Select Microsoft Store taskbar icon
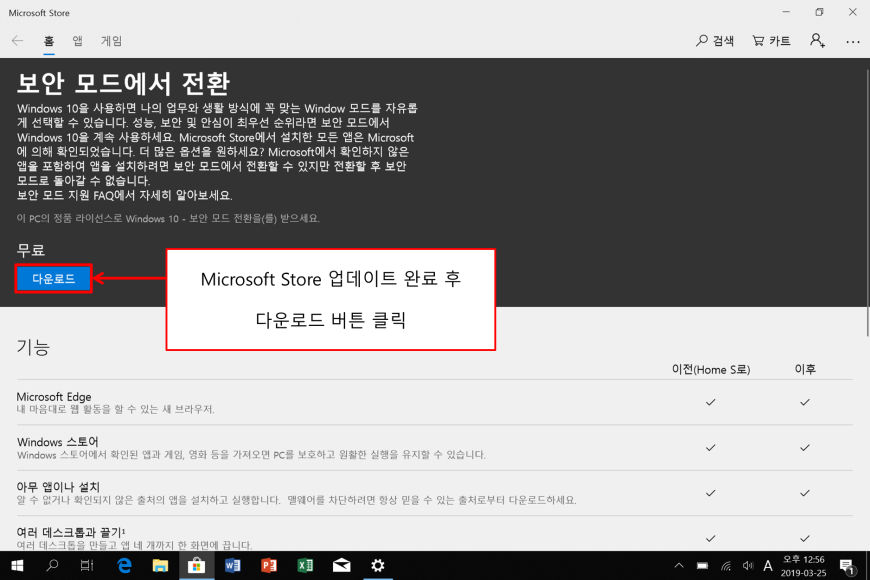The width and height of the screenshot is (870, 580). tap(196, 566)
